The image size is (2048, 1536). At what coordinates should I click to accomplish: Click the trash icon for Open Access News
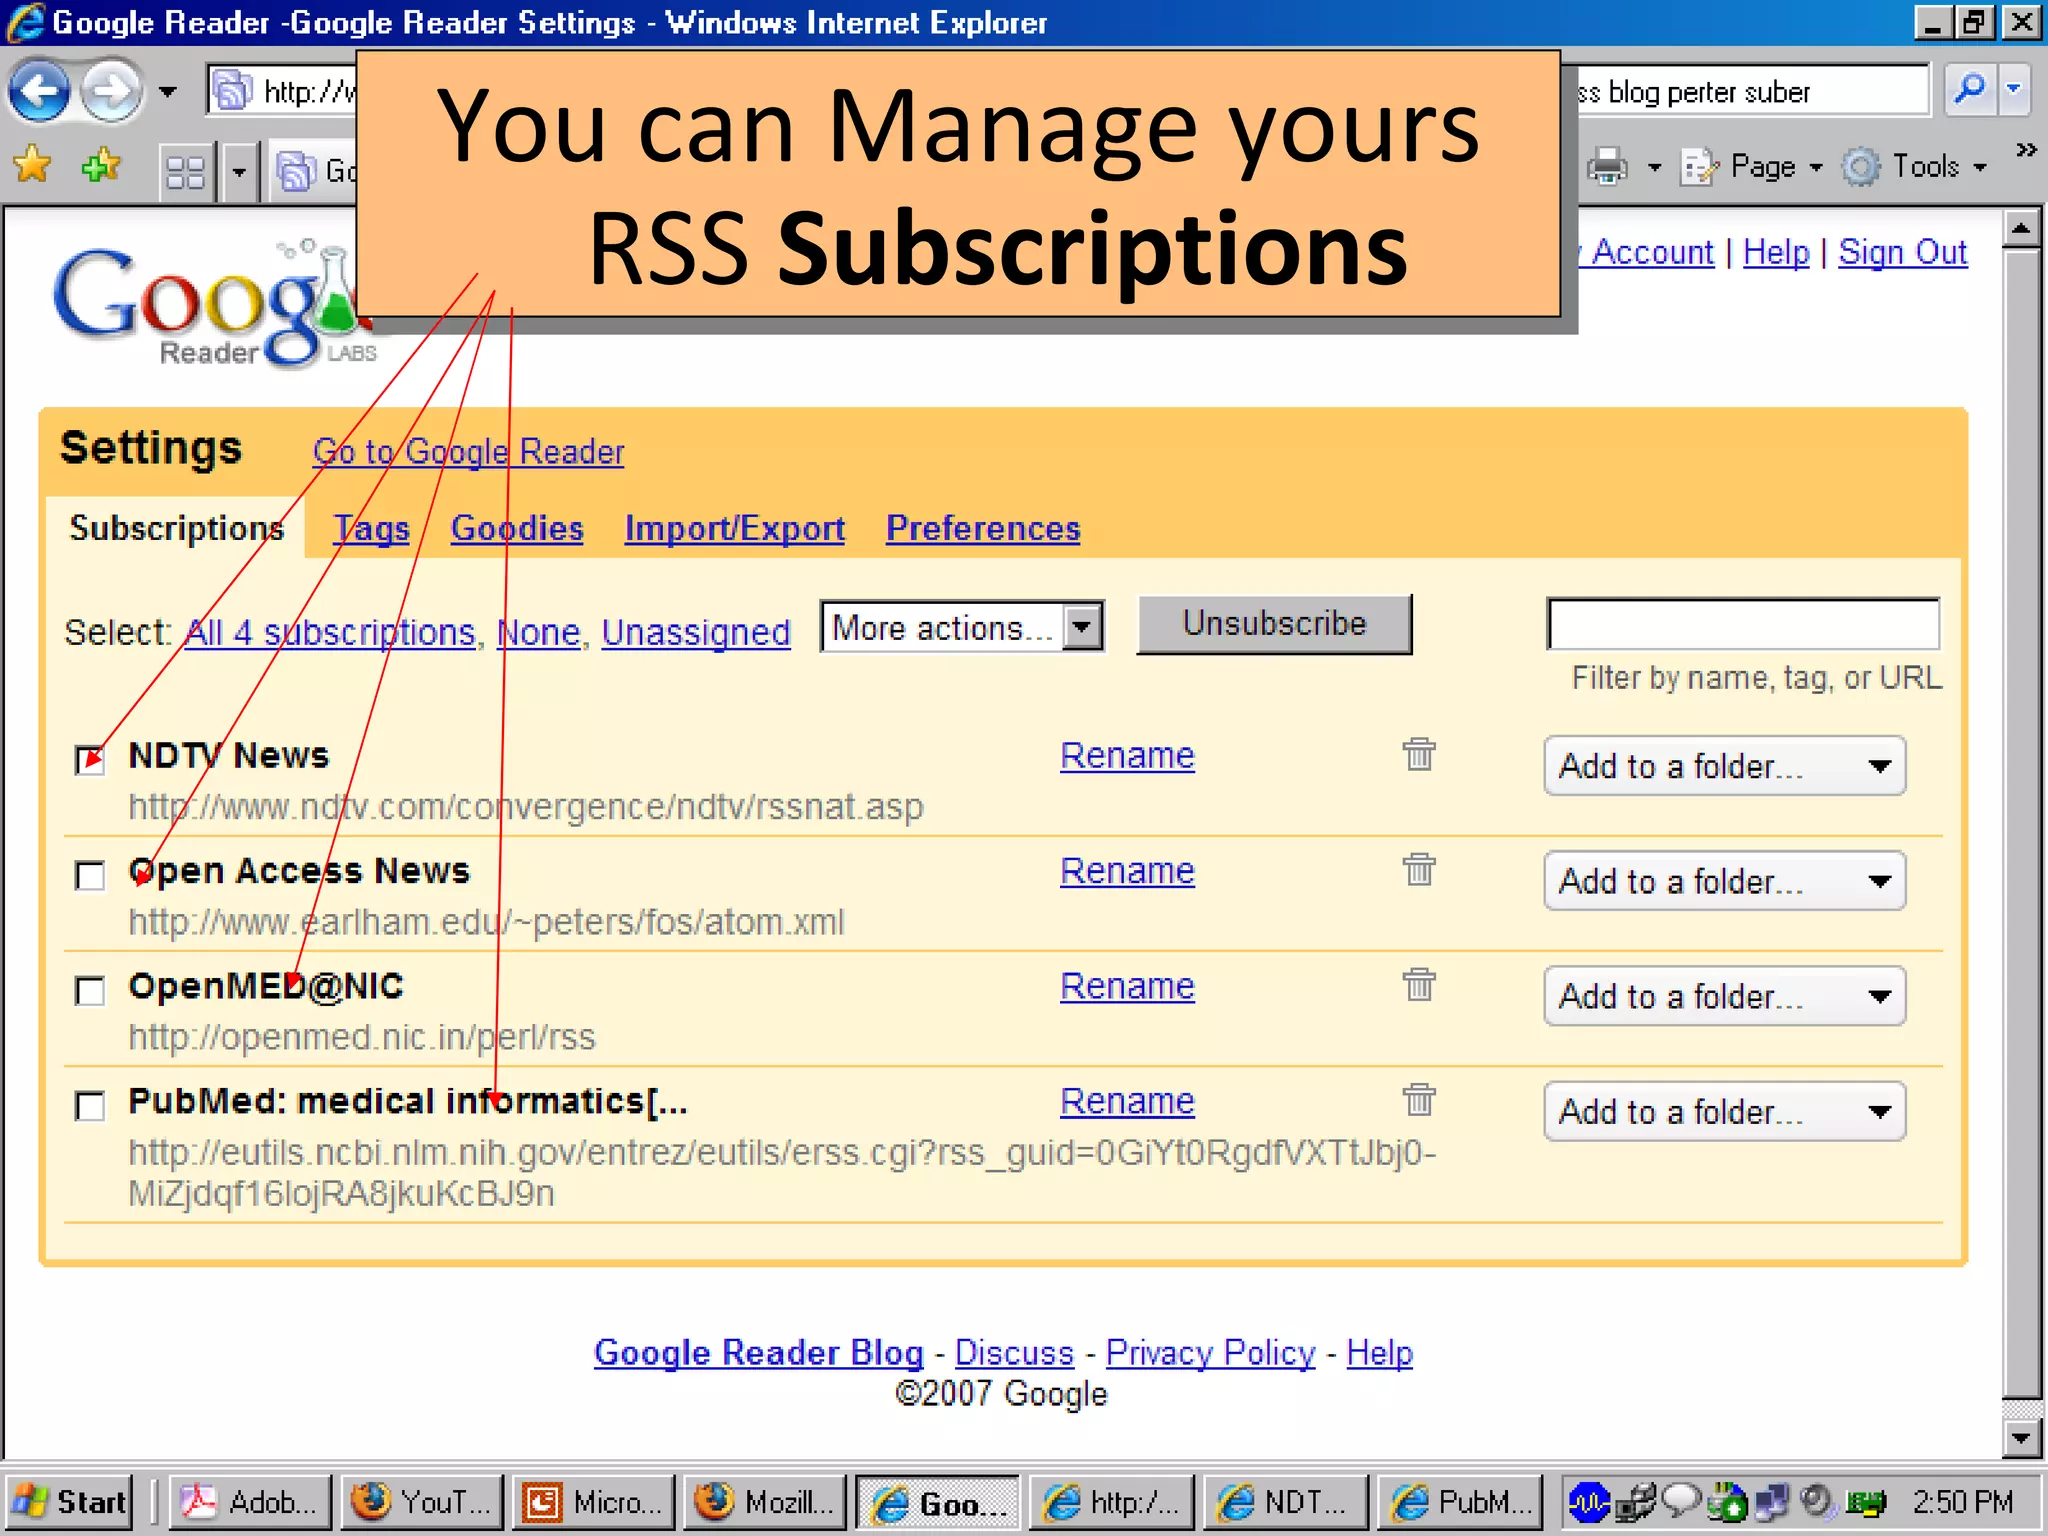tap(1419, 869)
